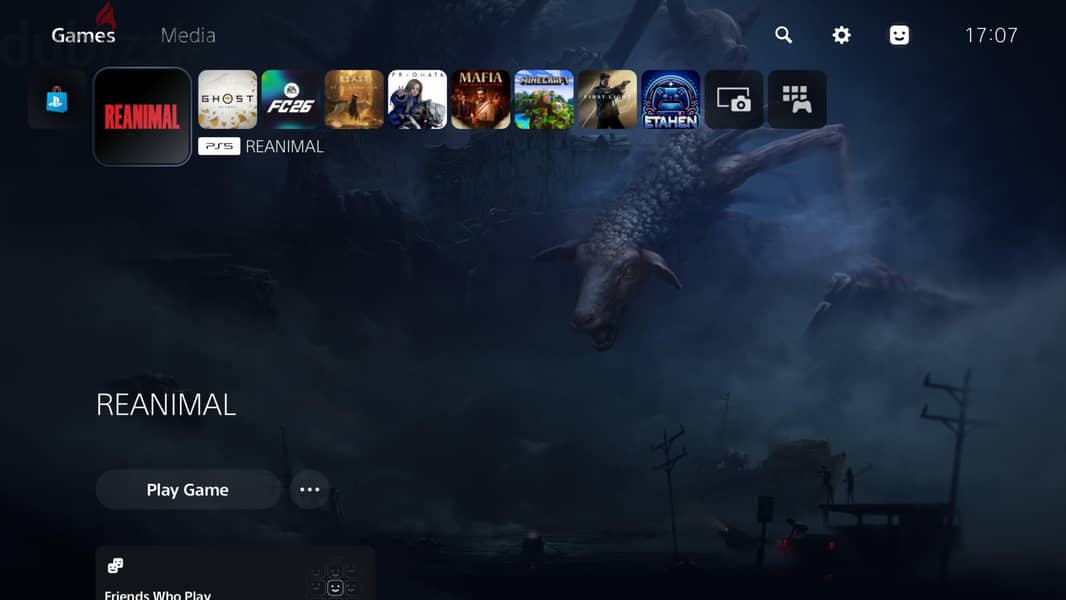Open the Ghost game tile

[x=228, y=99]
